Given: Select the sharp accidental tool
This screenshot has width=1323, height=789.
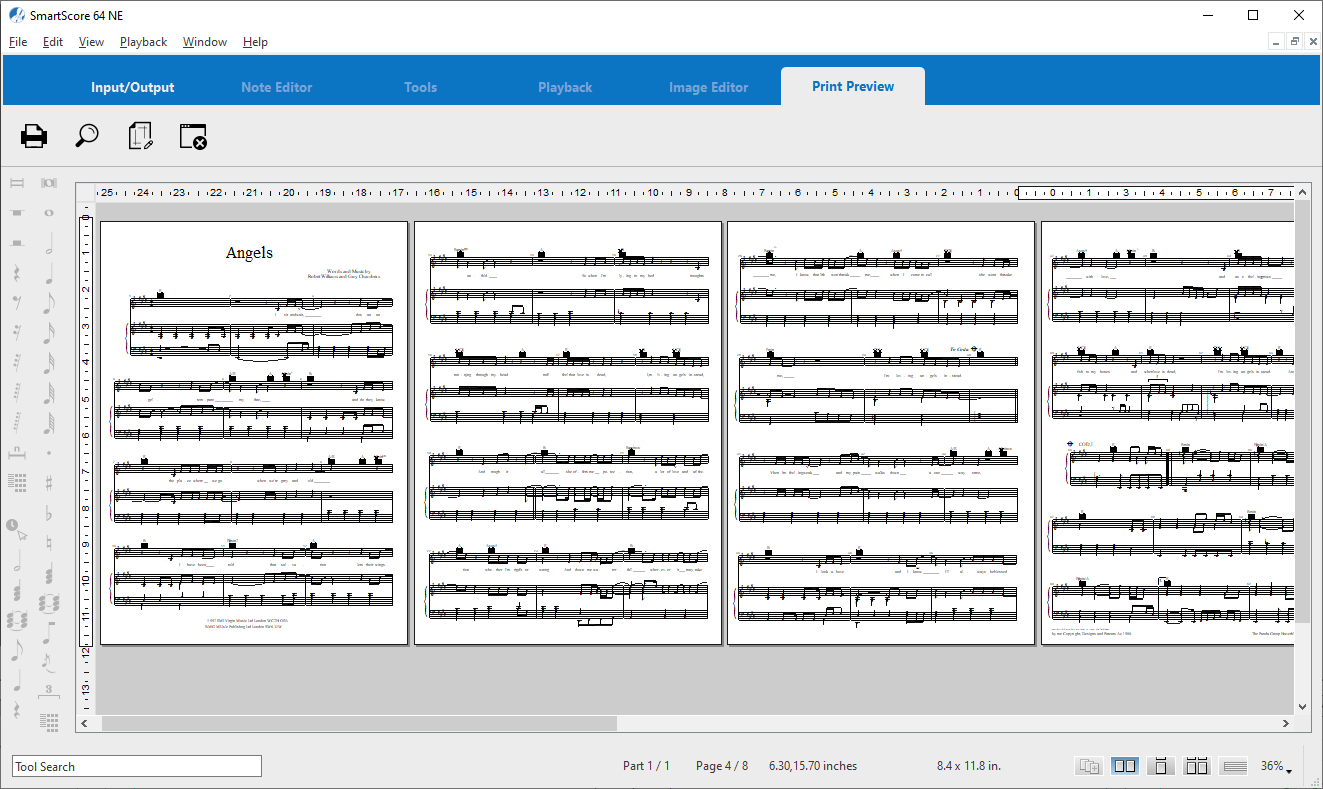Looking at the screenshot, I should click(48, 482).
